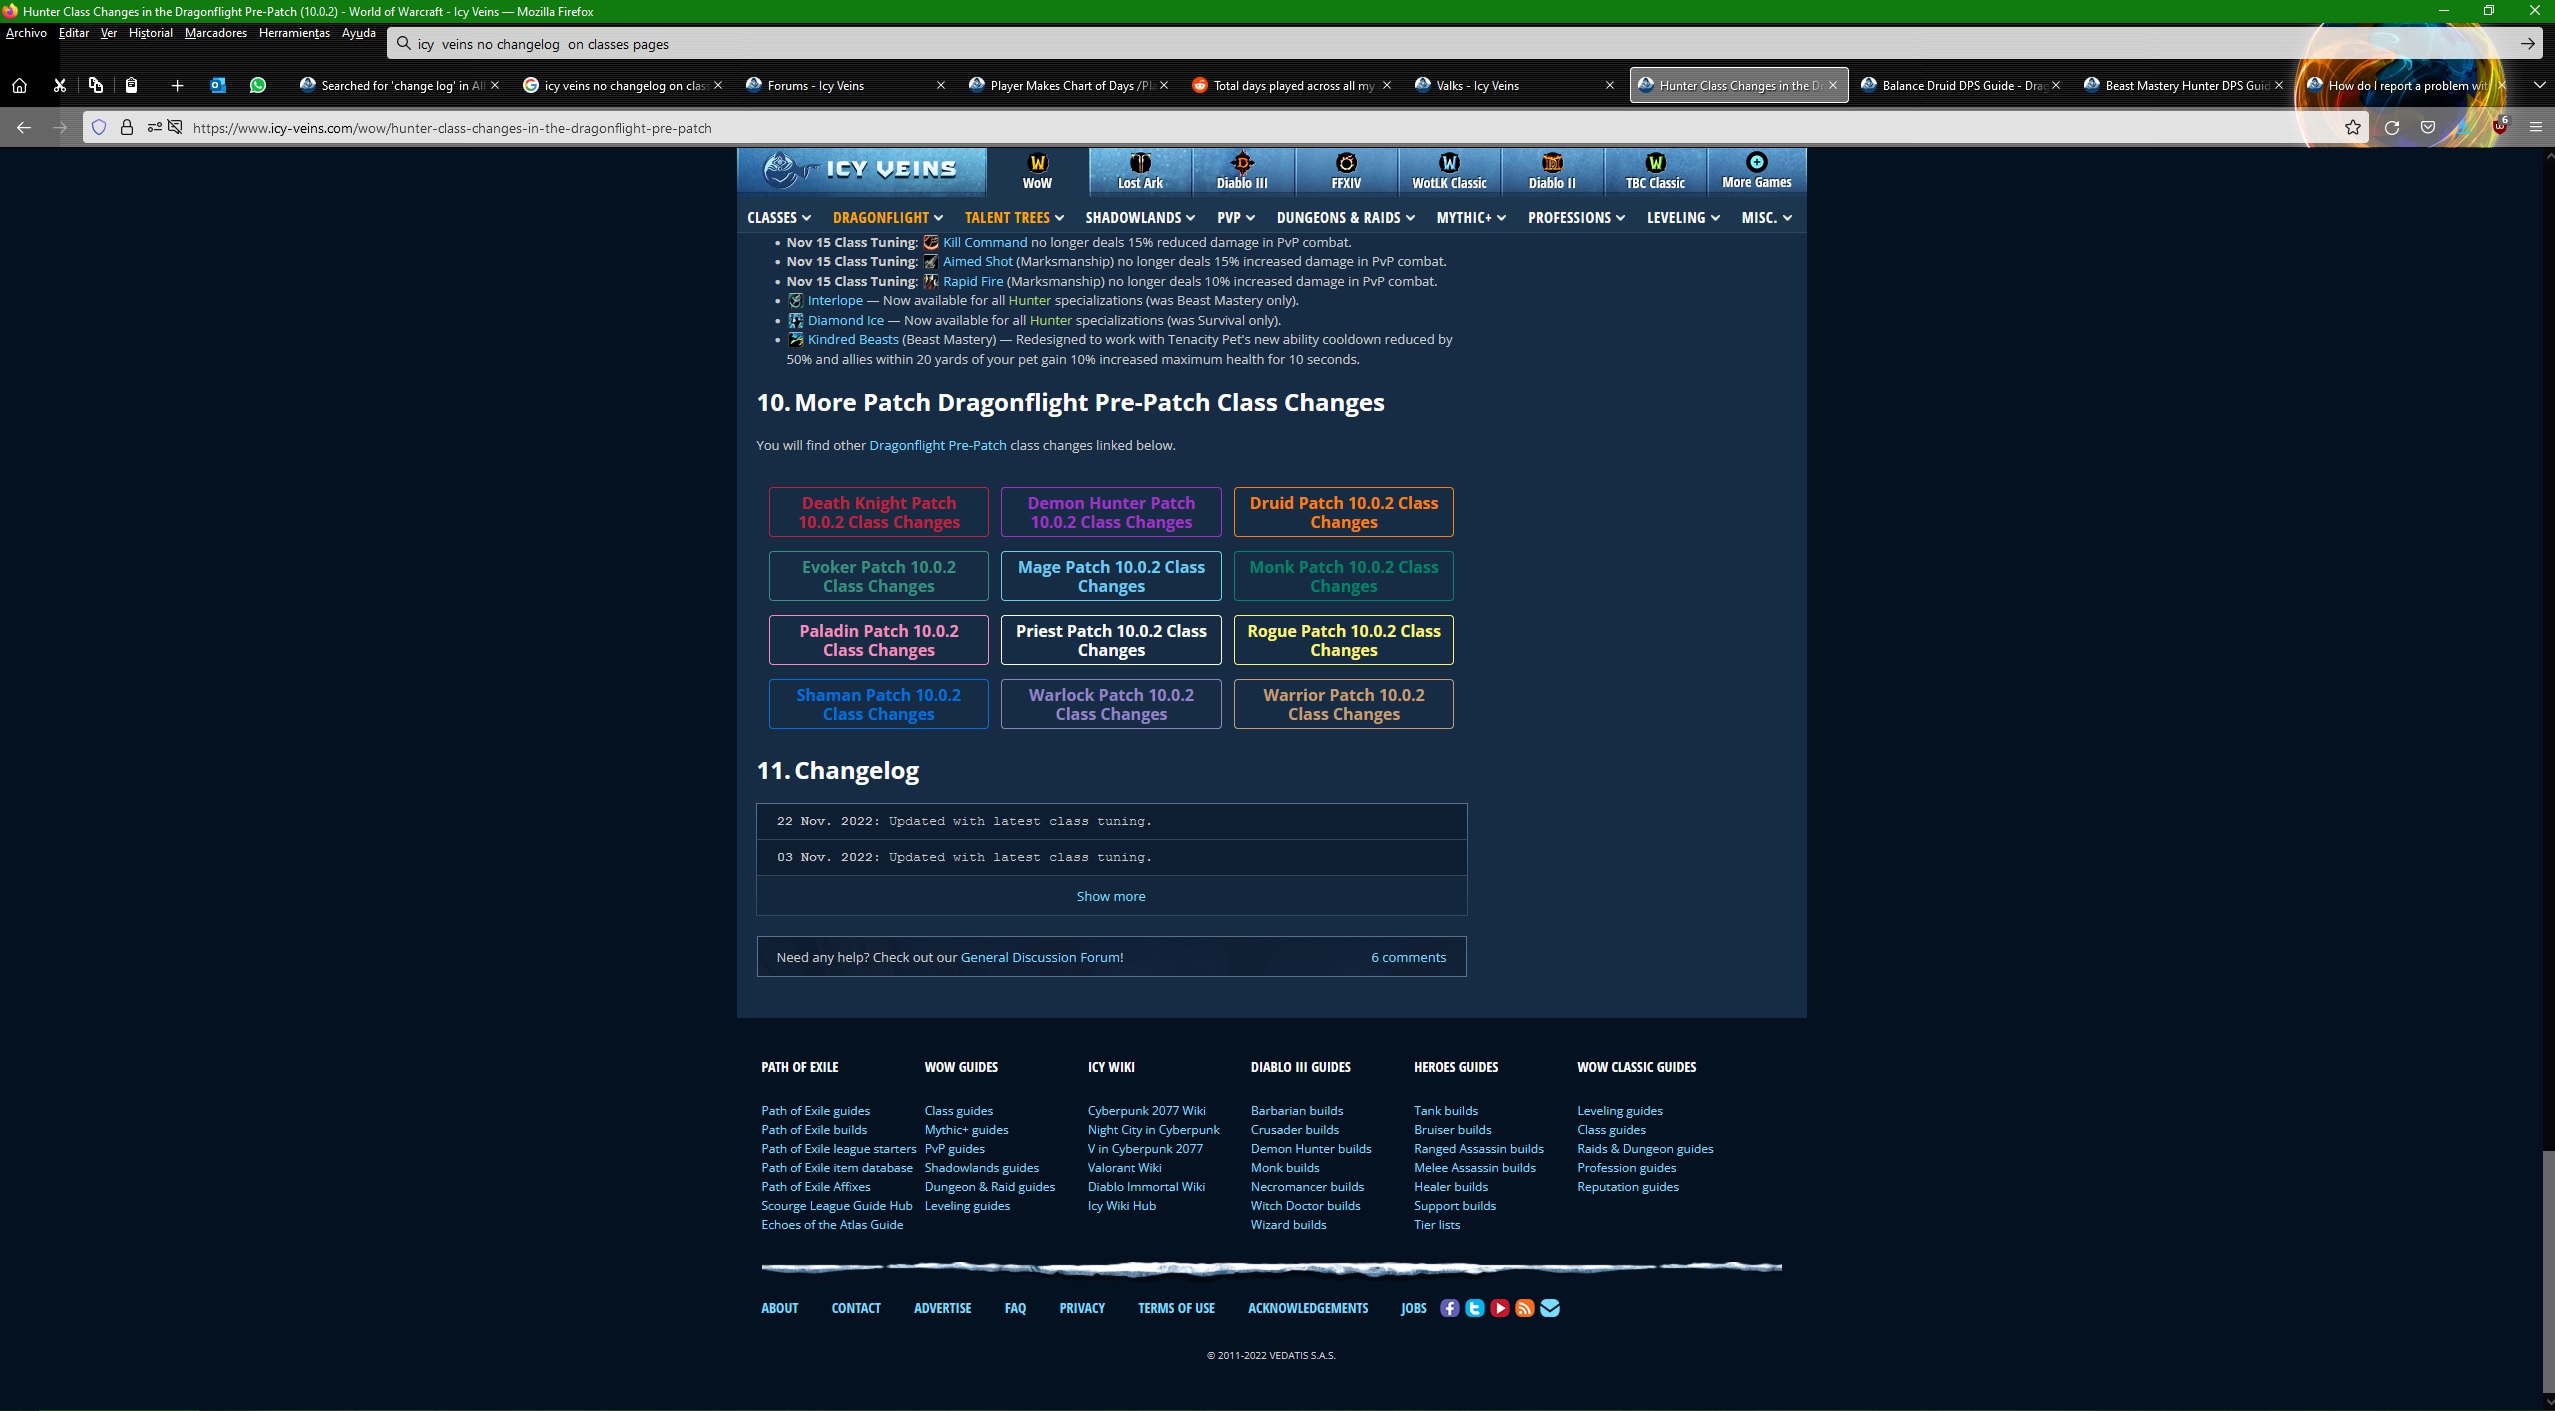Open the uBlock Origin extension icon

[2500, 126]
